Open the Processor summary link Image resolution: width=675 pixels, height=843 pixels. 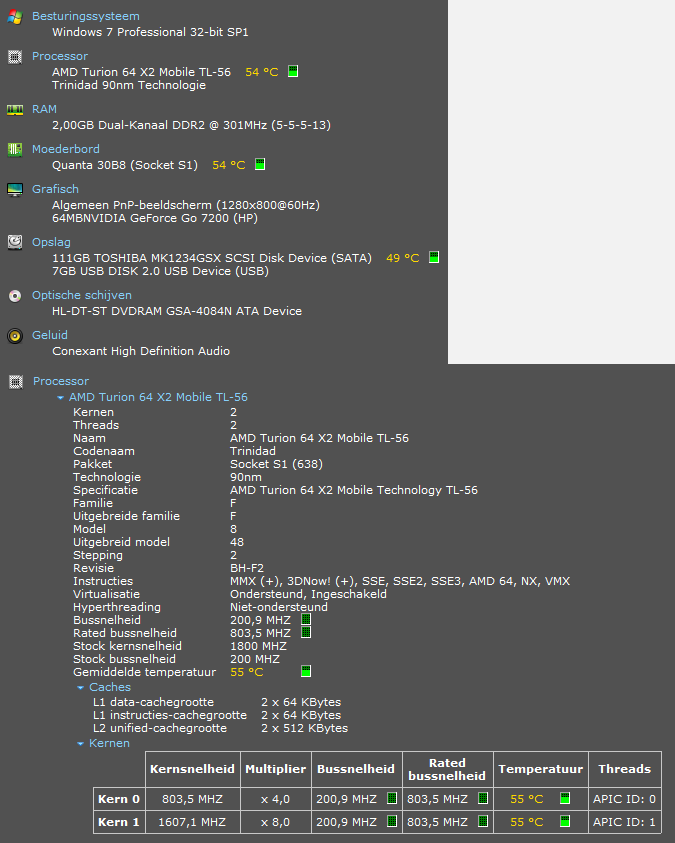pyautogui.click(x=60, y=56)
